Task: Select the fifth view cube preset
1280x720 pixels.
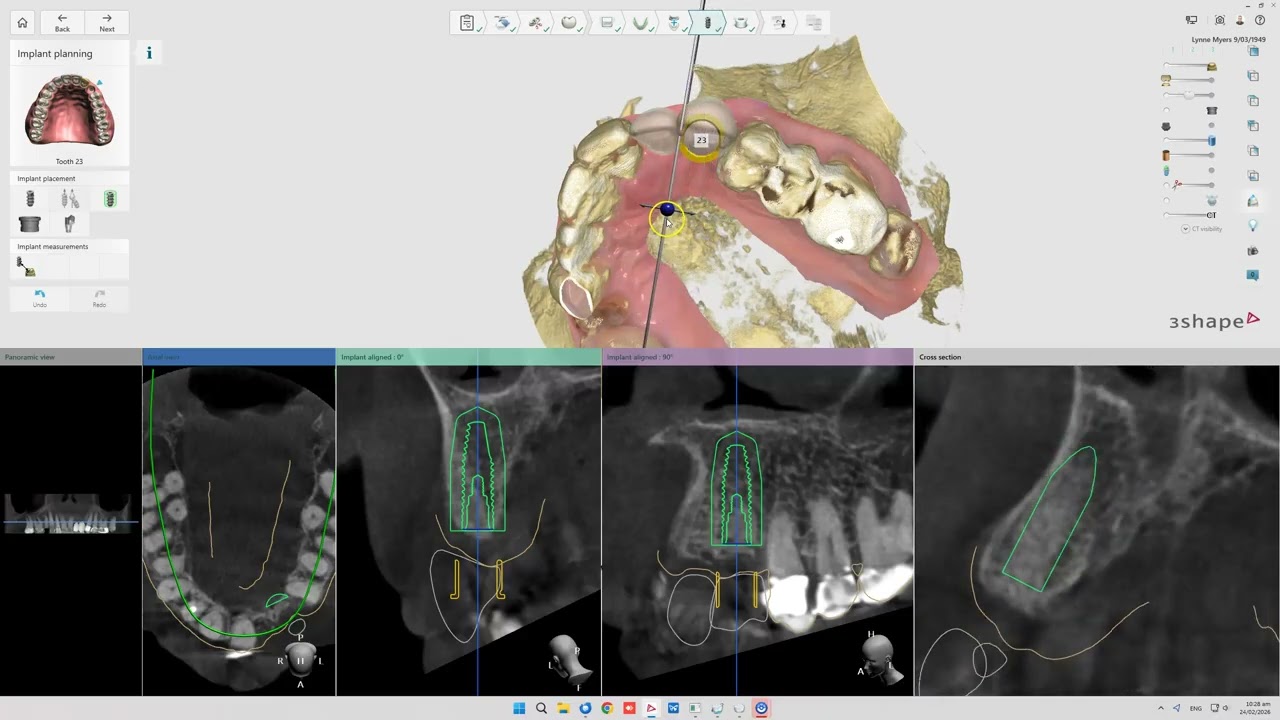Action: pos(1253,151)
